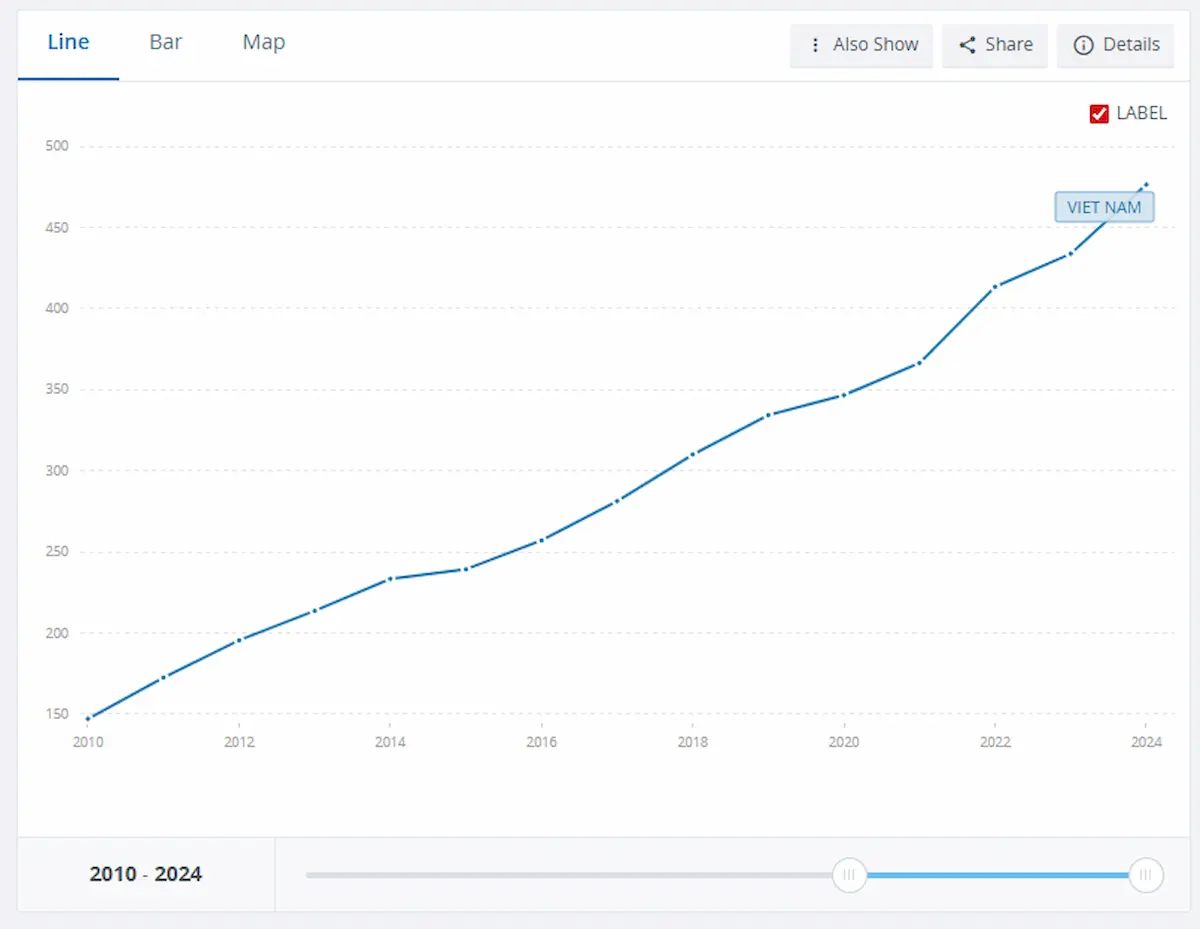
Task: Click the 2012 data point on the line
Action: 239,640
